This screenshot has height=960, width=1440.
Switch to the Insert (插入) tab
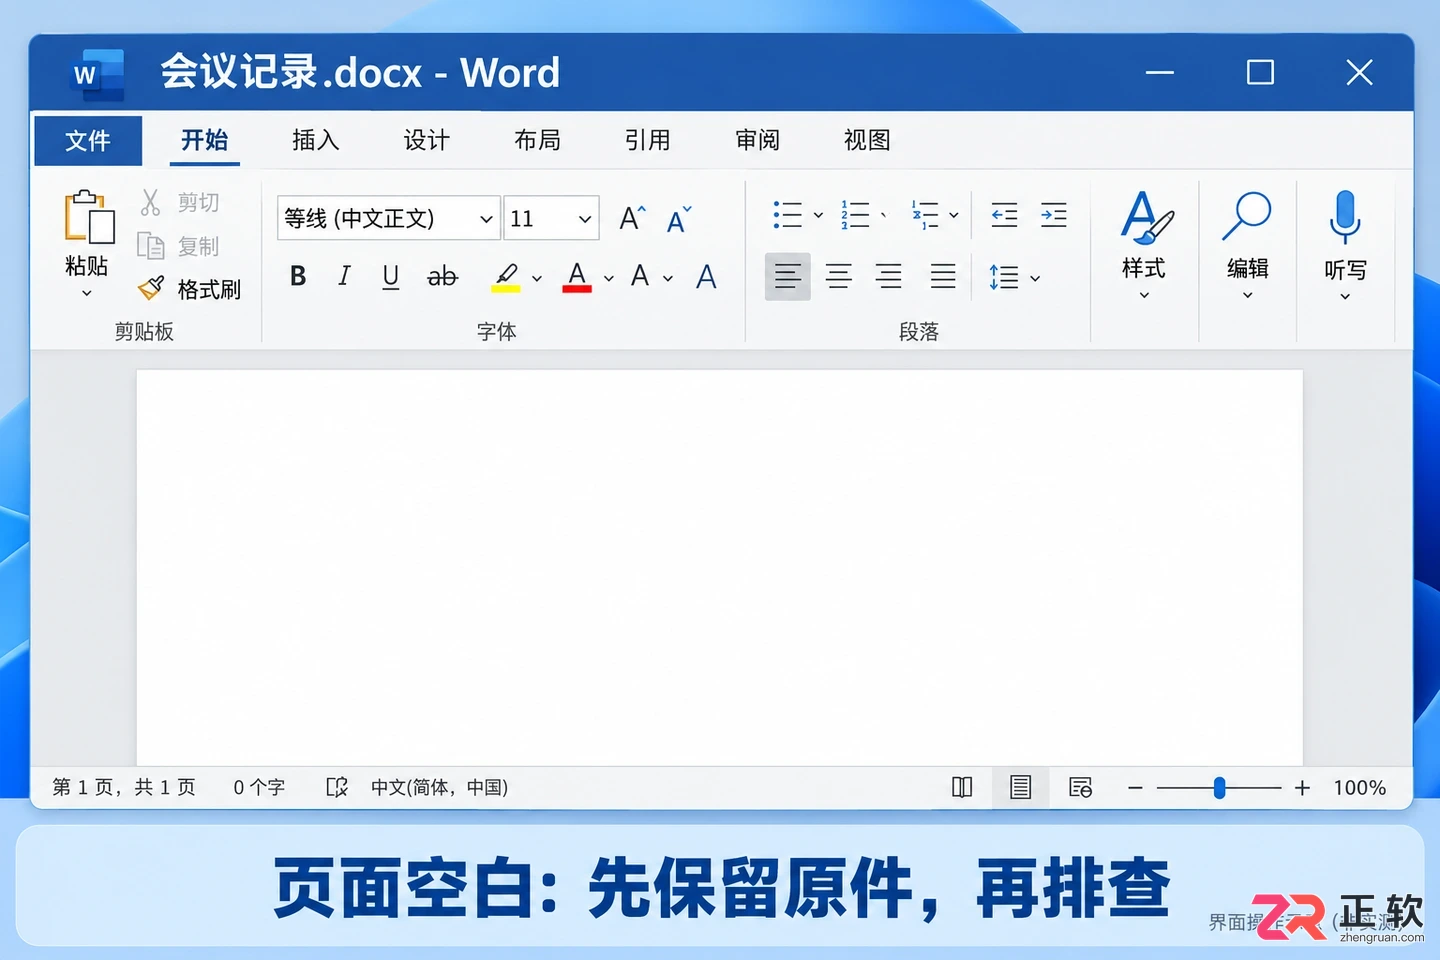316,141
